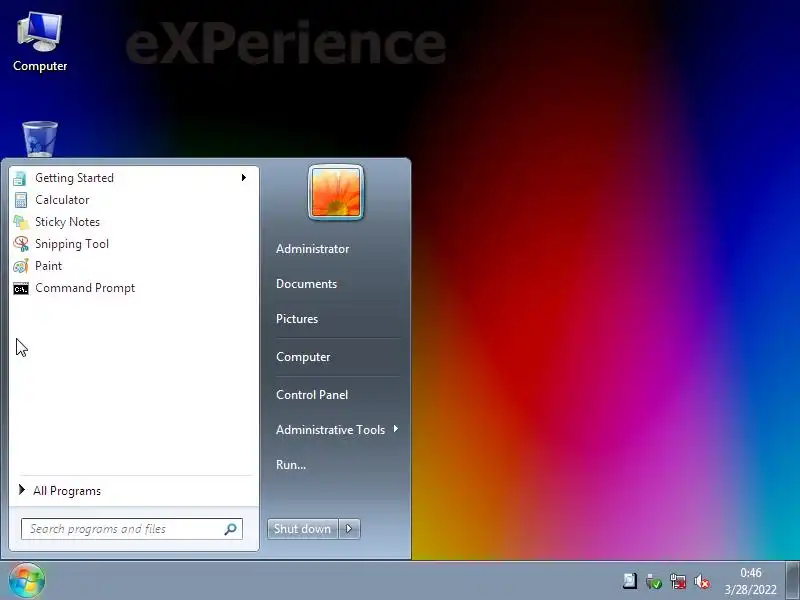
Task: Expand the Getting Started submenu arrow
Action: point(244,178)
